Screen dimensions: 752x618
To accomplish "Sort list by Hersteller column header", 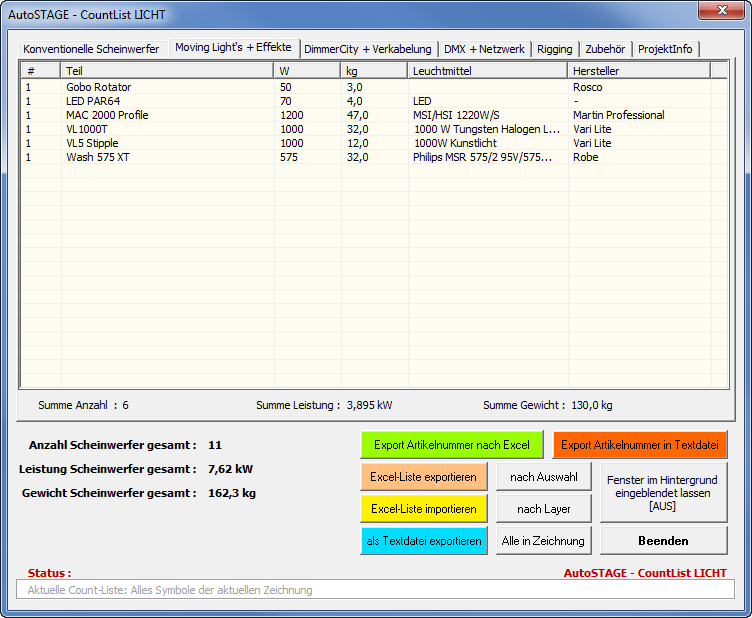I will (x=638, y=71).
